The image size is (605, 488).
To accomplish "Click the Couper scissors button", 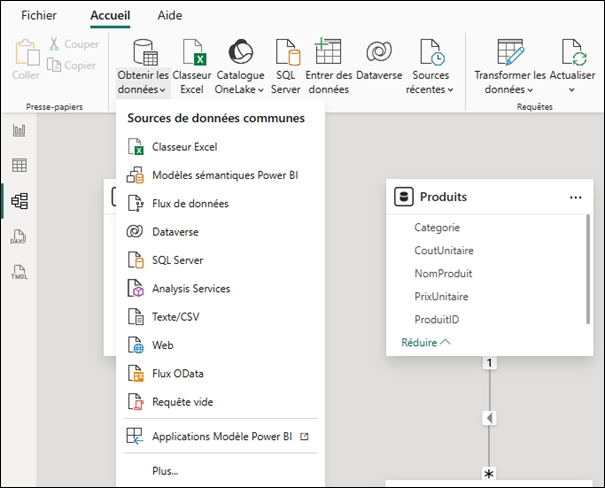I will 74,44.
